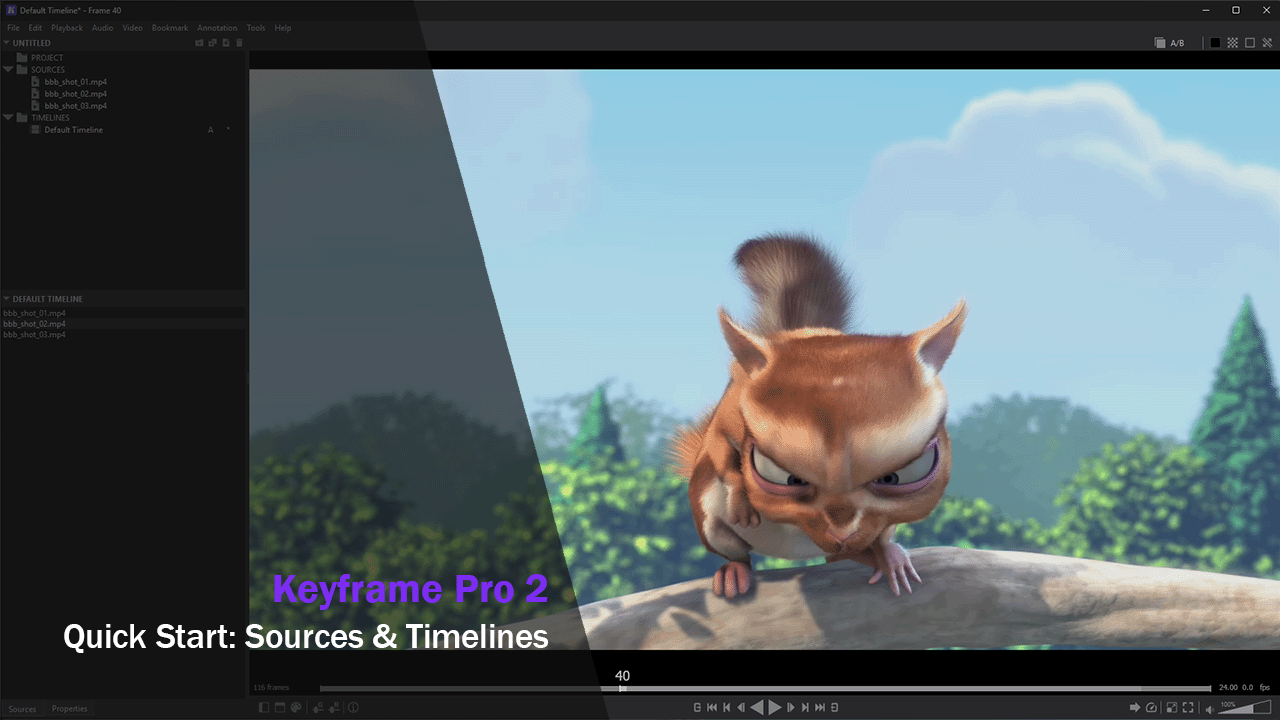Select bbb_shot_02.mp4 in the Sources tree

pyautogui.click(x=76, y=94)
